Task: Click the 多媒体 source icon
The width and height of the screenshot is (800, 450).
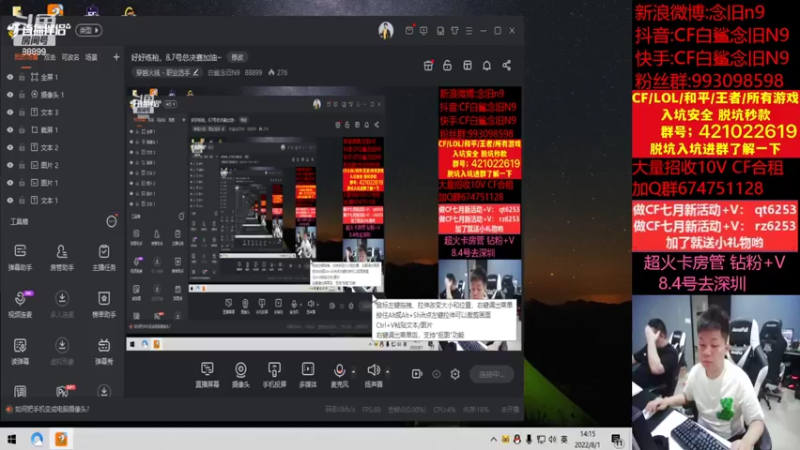Action: pyautogui.click(x=308, y=374)
